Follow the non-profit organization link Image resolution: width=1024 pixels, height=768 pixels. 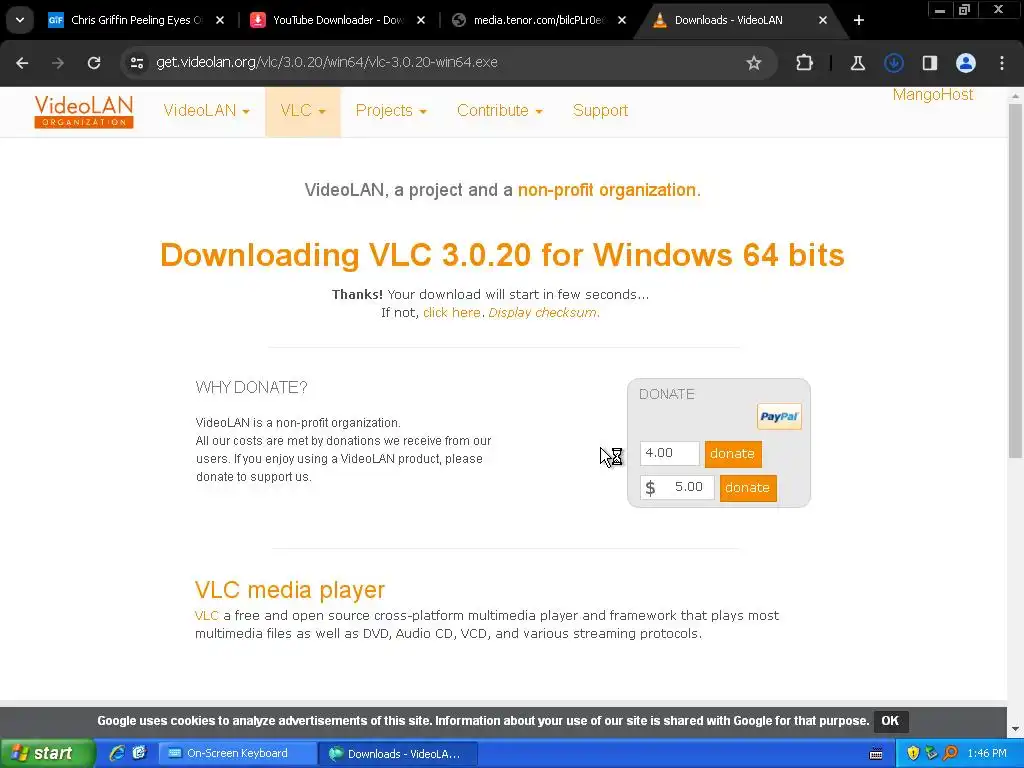point(609,190)
